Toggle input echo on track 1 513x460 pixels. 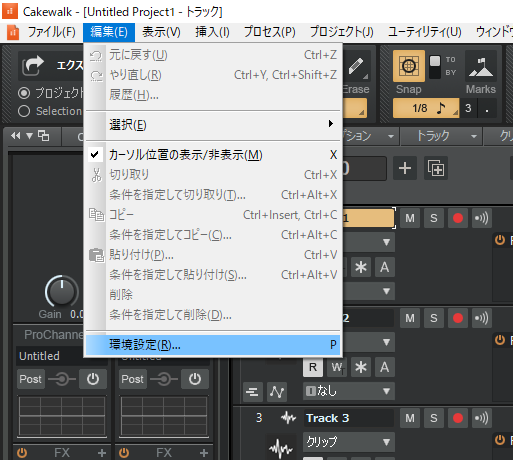(x=482, y=218)
